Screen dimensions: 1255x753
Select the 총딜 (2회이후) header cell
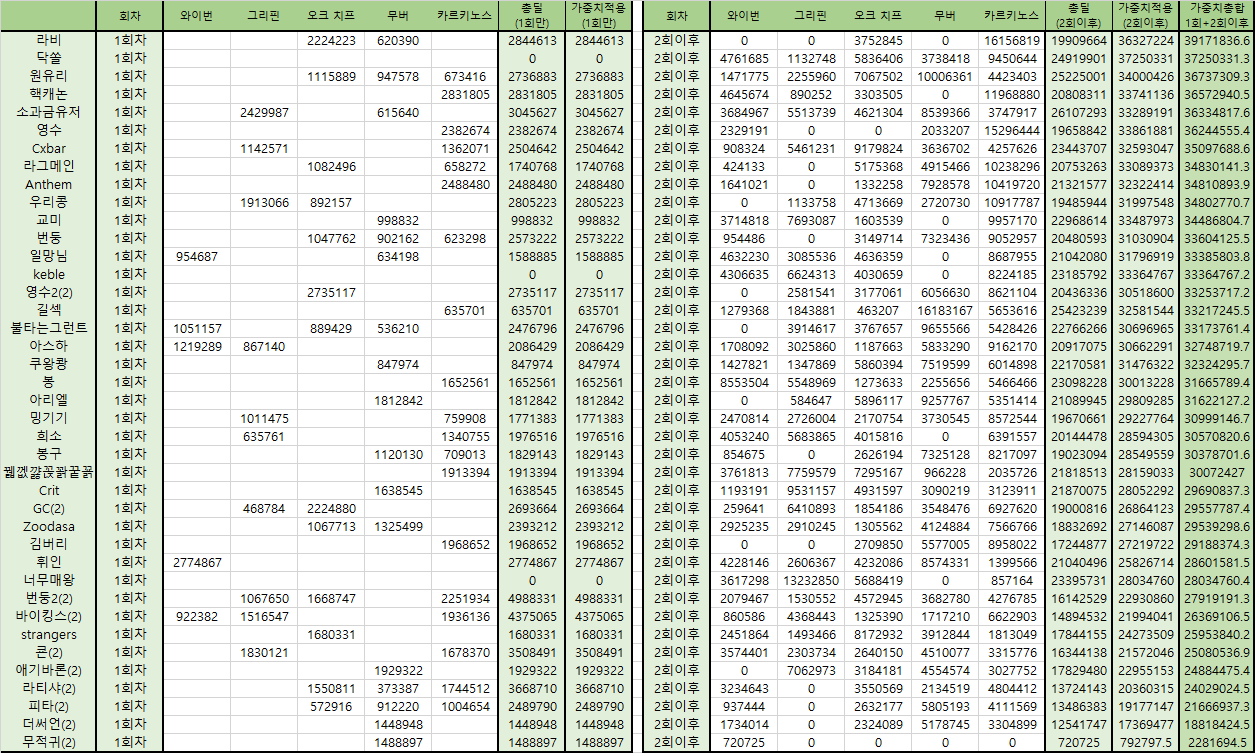(x=1079, y=15)
